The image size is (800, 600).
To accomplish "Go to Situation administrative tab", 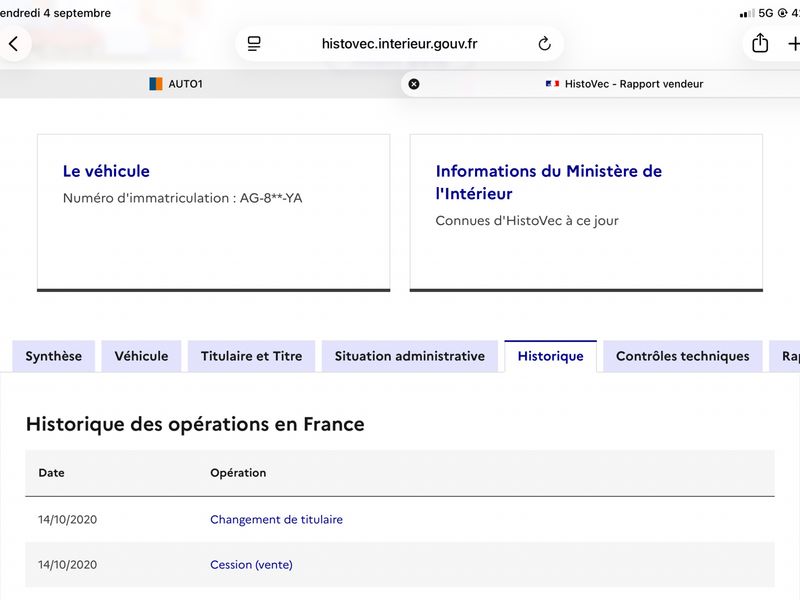I will point(410,356).
